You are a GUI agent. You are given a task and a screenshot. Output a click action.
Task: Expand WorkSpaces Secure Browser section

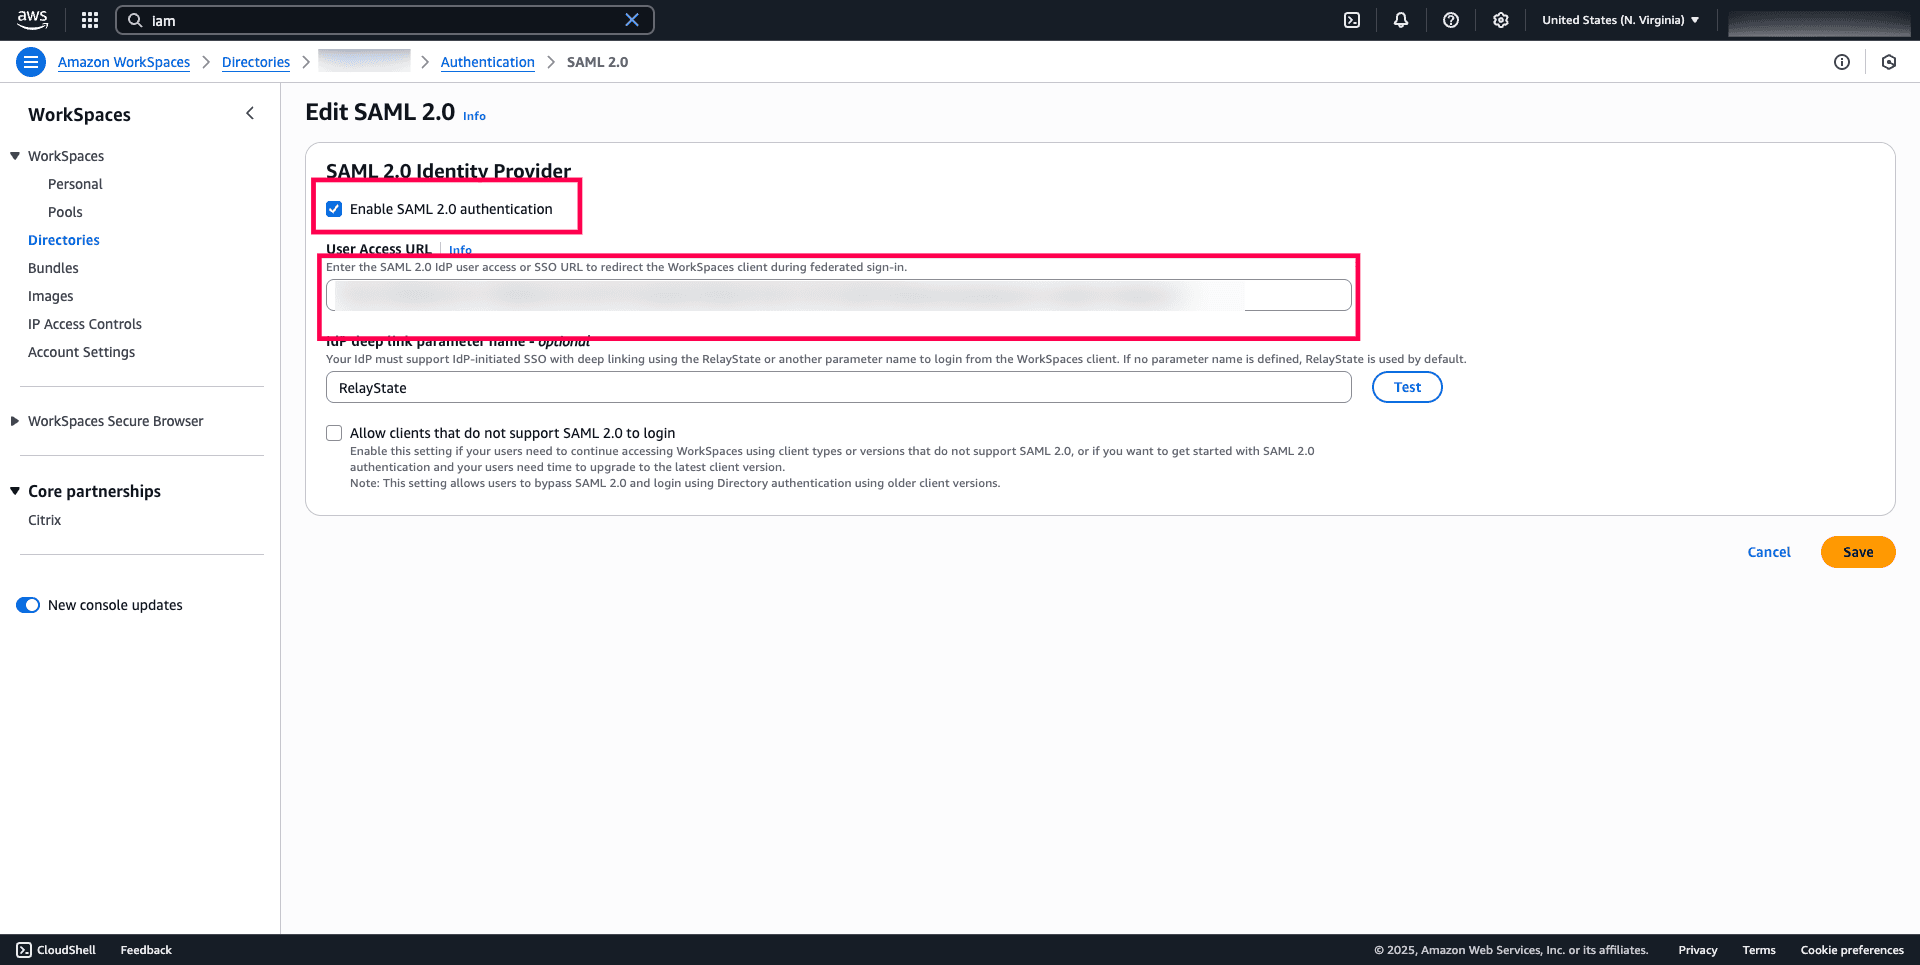point(15,421)
